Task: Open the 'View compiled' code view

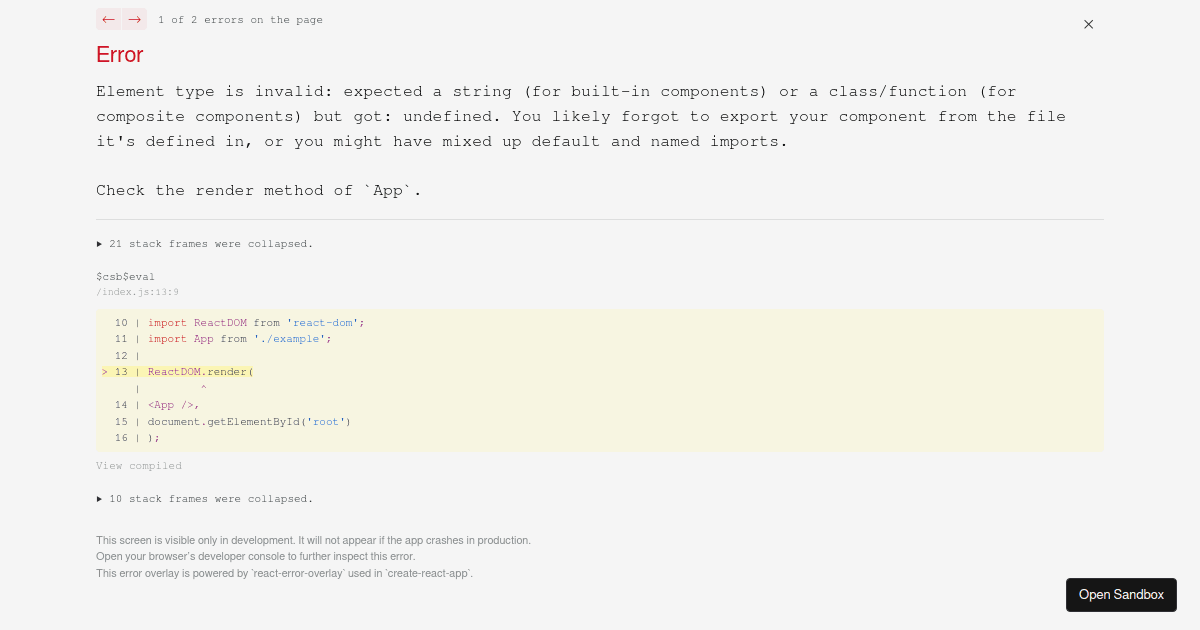Action: (139, 465)
